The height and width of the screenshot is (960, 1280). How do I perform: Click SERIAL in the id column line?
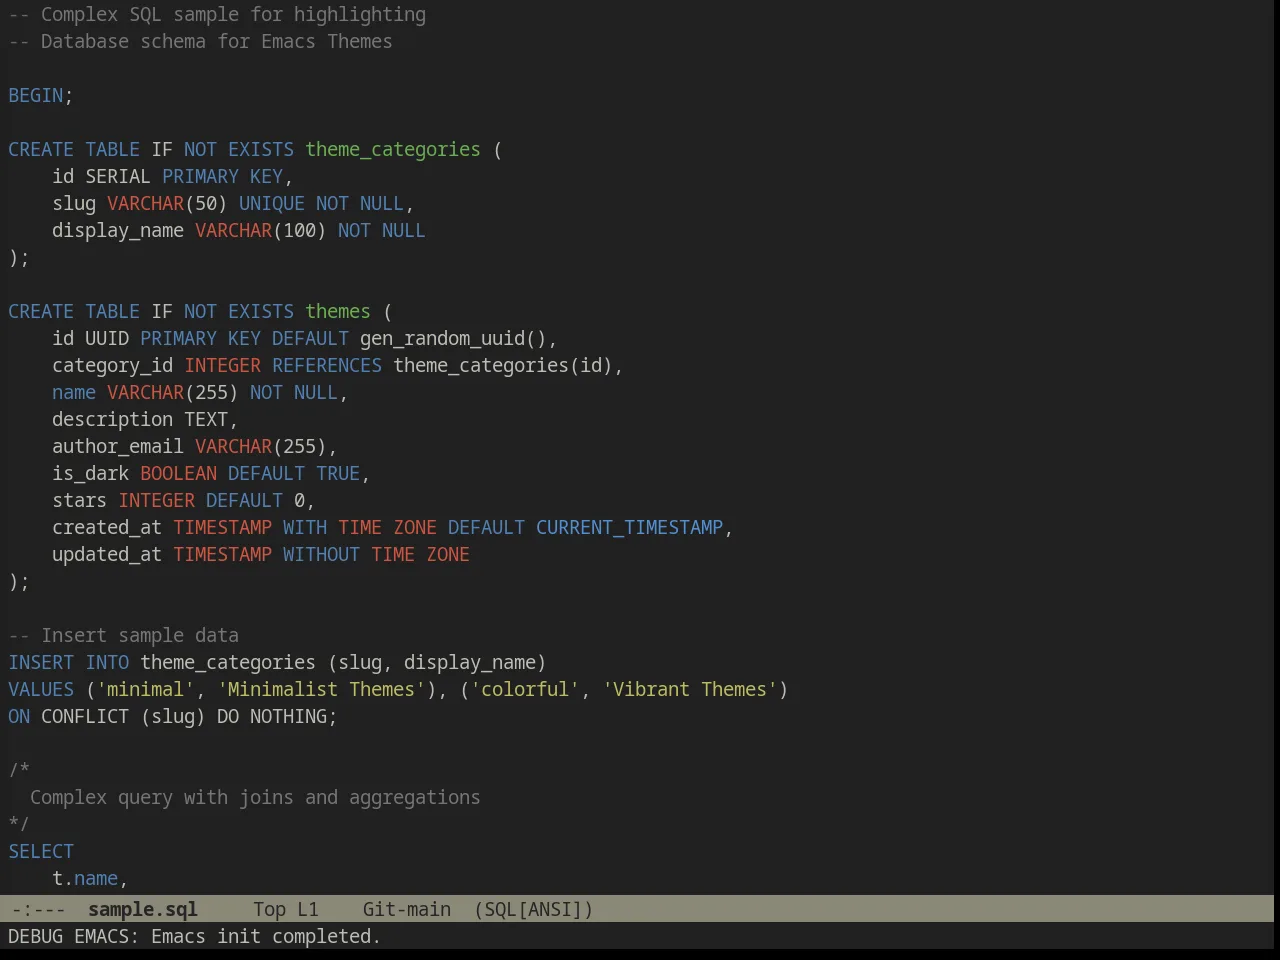[118, 176]
